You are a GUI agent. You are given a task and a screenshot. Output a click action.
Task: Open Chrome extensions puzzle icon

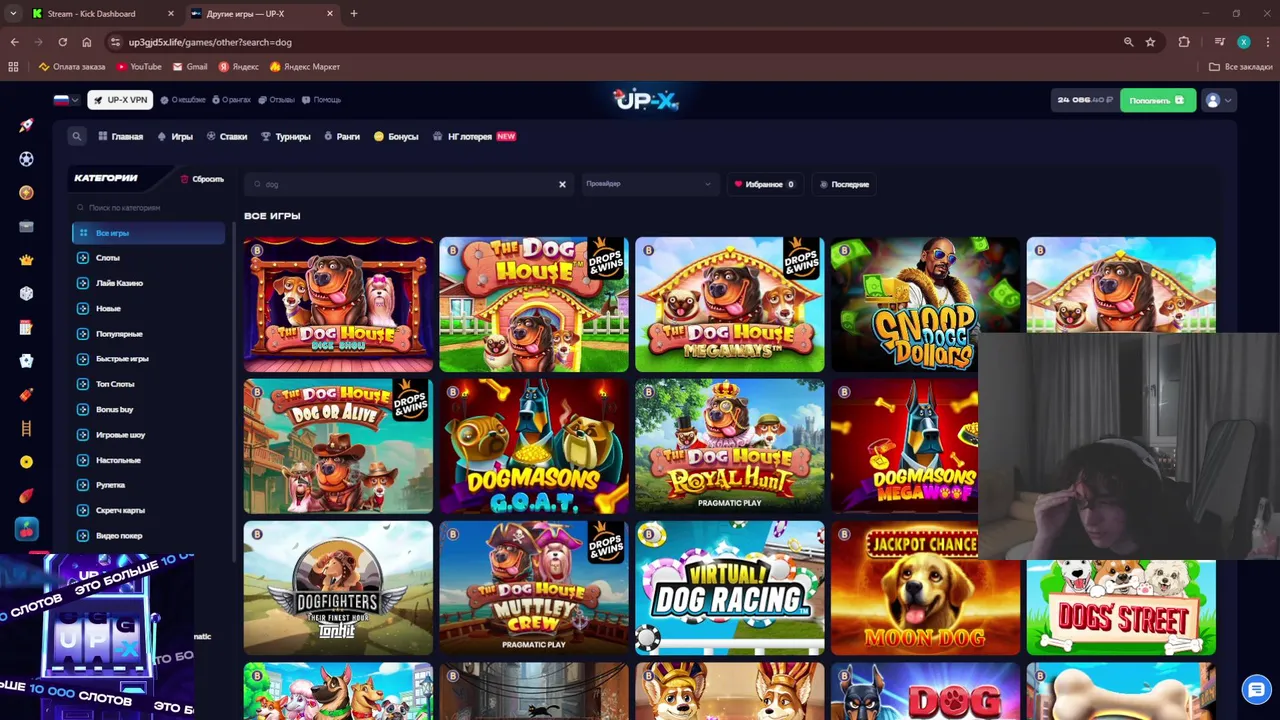point(1184,42)
